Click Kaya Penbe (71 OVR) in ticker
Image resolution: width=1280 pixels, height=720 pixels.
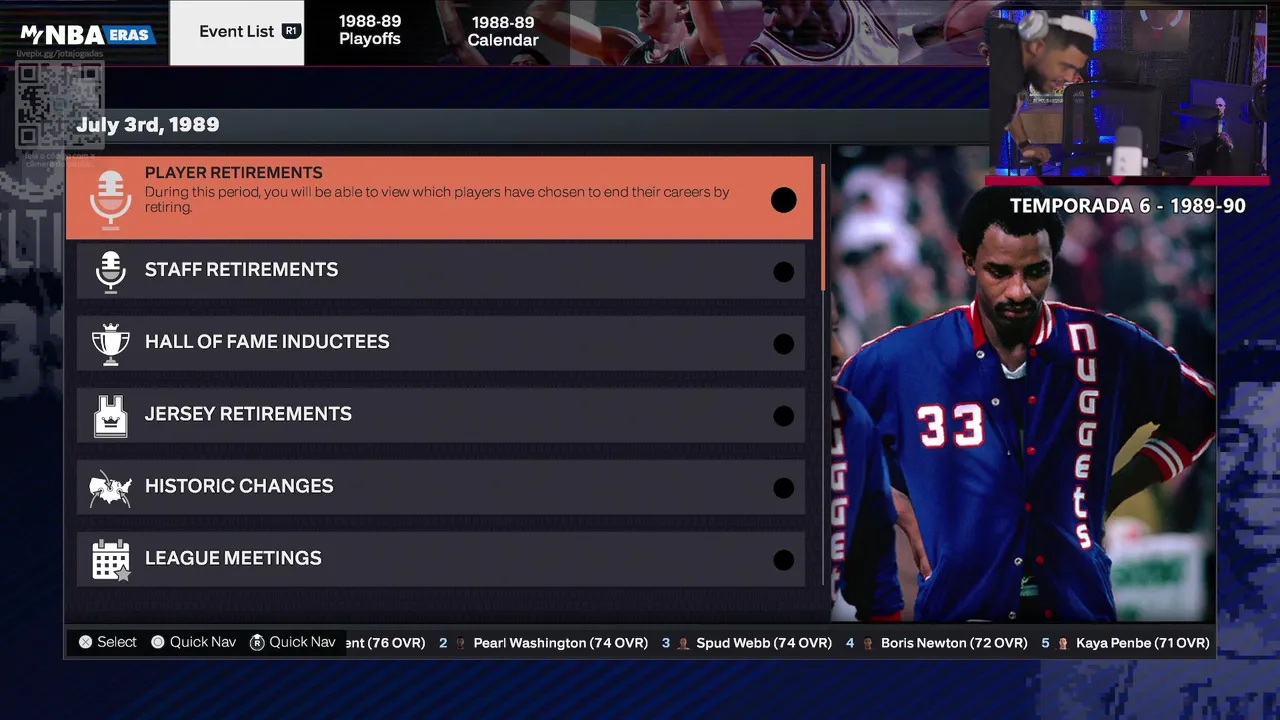click(x=1142, y=643)
